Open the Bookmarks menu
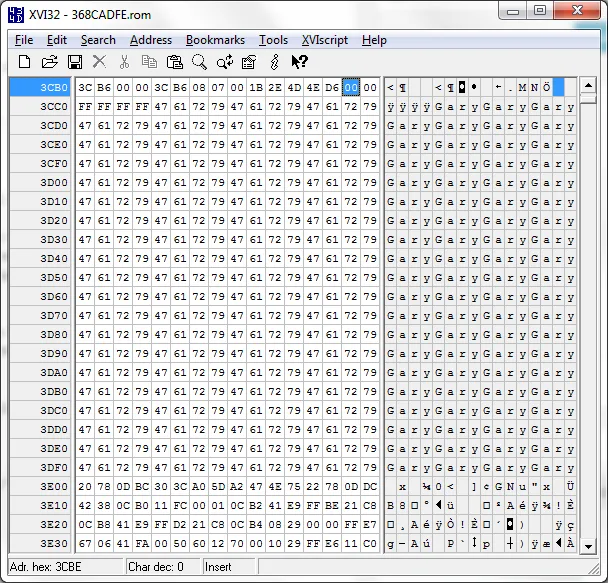The width and height of the screenshot is (608, 583). click(215, 40)
